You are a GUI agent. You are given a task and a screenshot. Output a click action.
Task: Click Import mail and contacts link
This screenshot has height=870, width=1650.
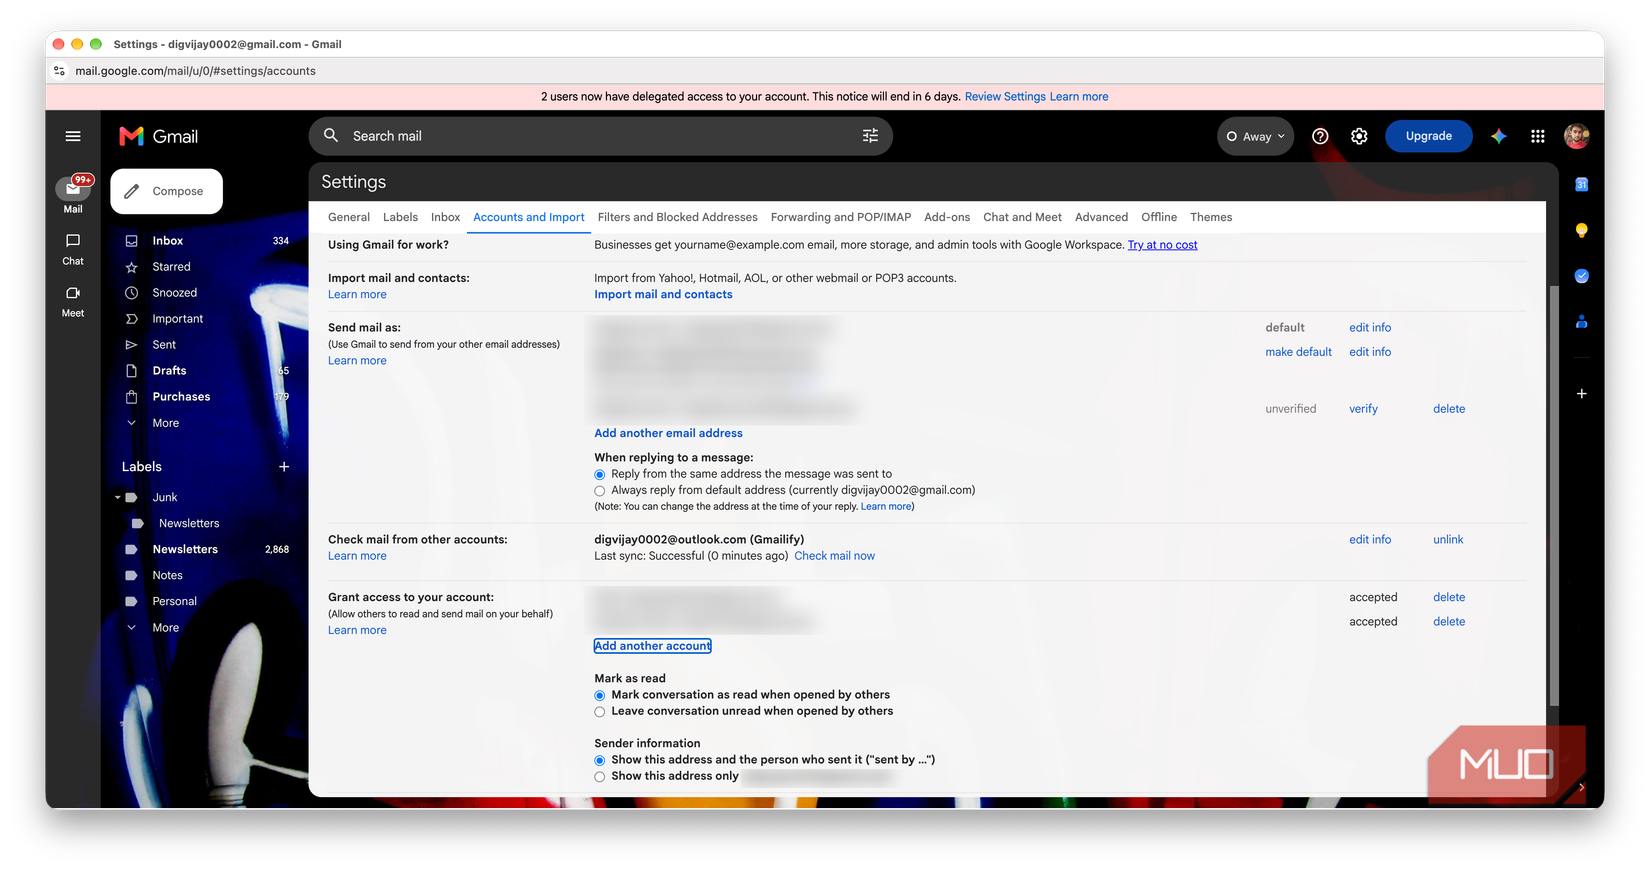pyautogui.click(x=663, y=295)
